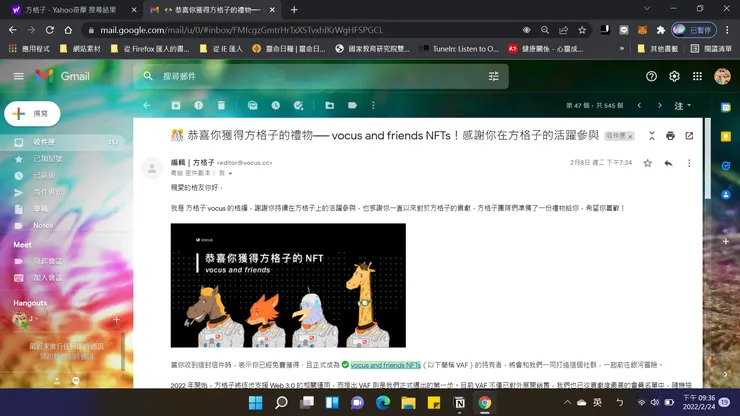Go to the older email arrow
Screen dimensions: 740x416
[x=660, y=105]
